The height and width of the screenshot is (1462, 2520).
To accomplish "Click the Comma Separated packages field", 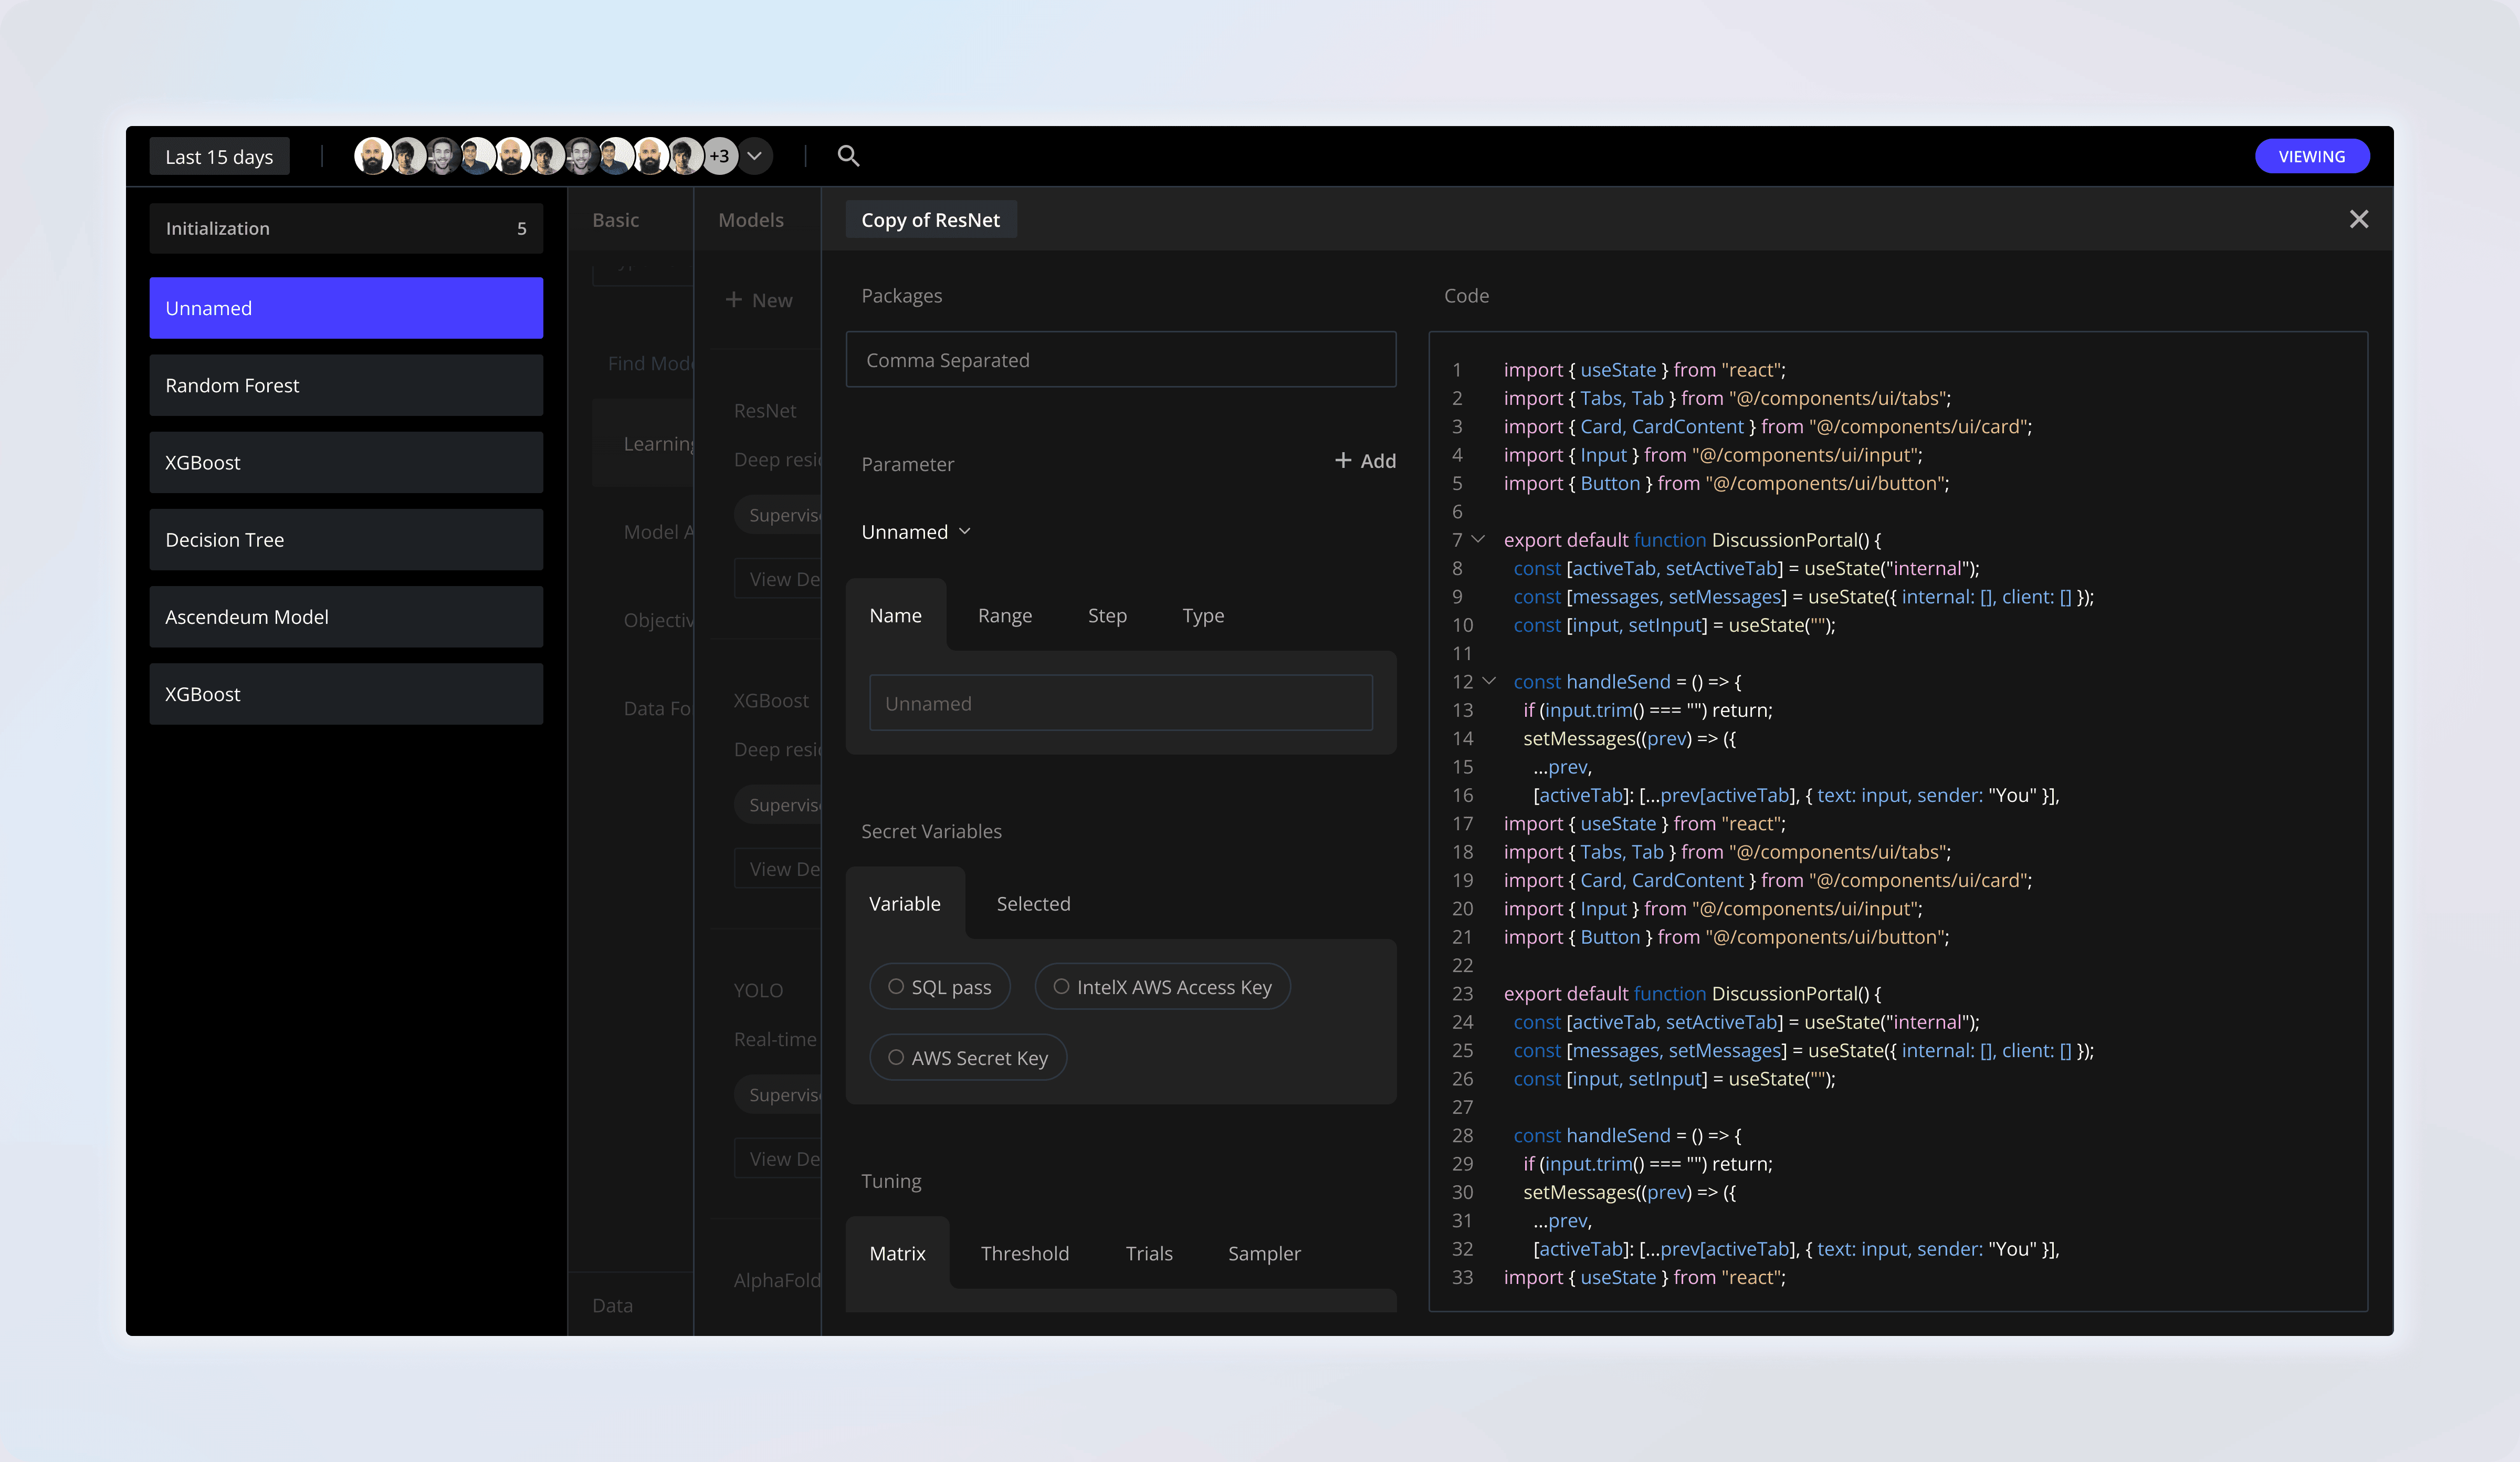I will tap(1120, 360).
